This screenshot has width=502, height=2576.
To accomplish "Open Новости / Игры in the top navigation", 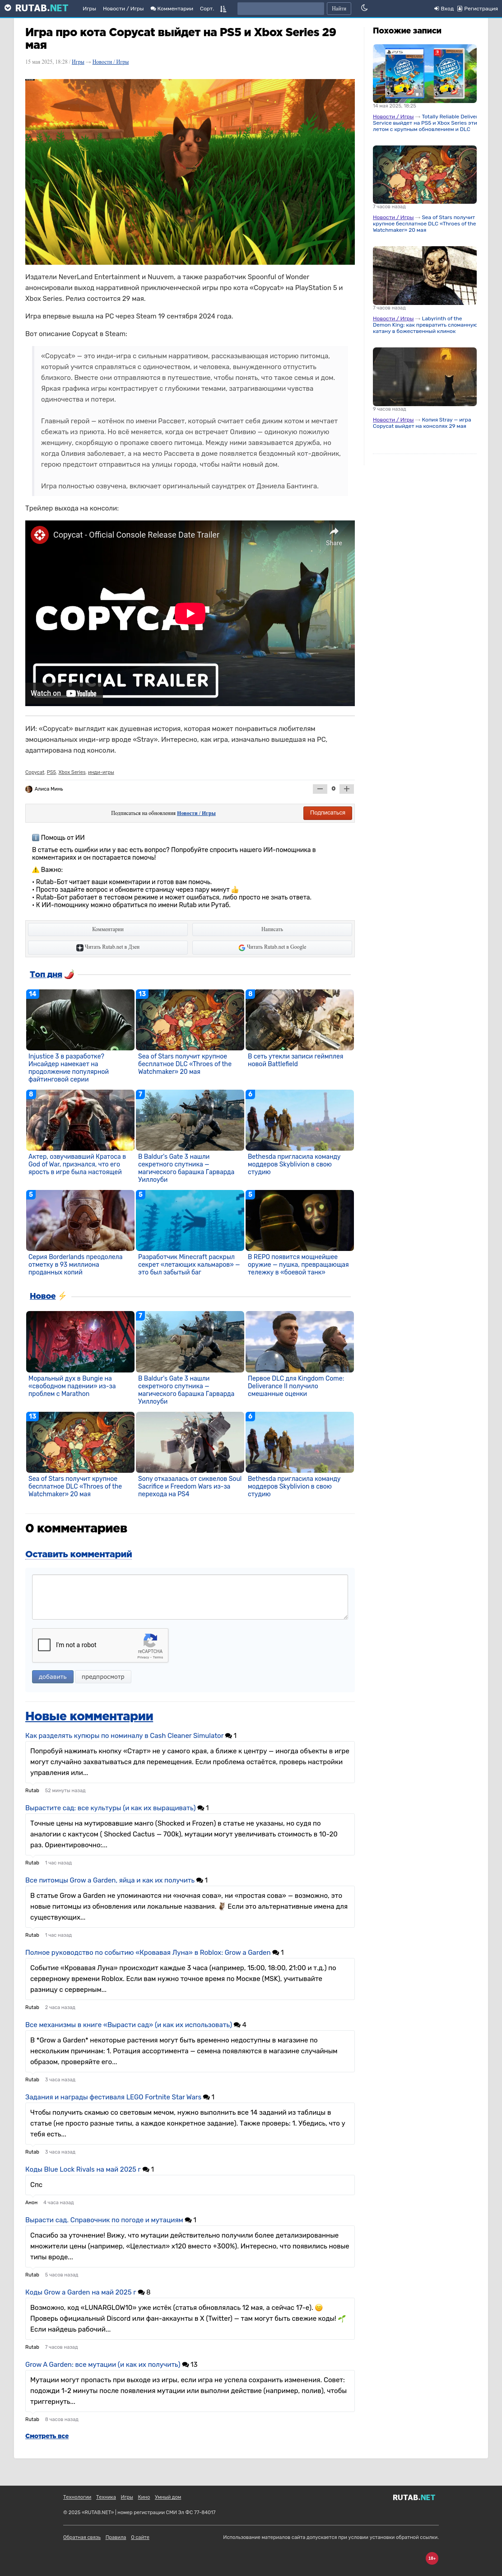I will click(x=123, y=8).
